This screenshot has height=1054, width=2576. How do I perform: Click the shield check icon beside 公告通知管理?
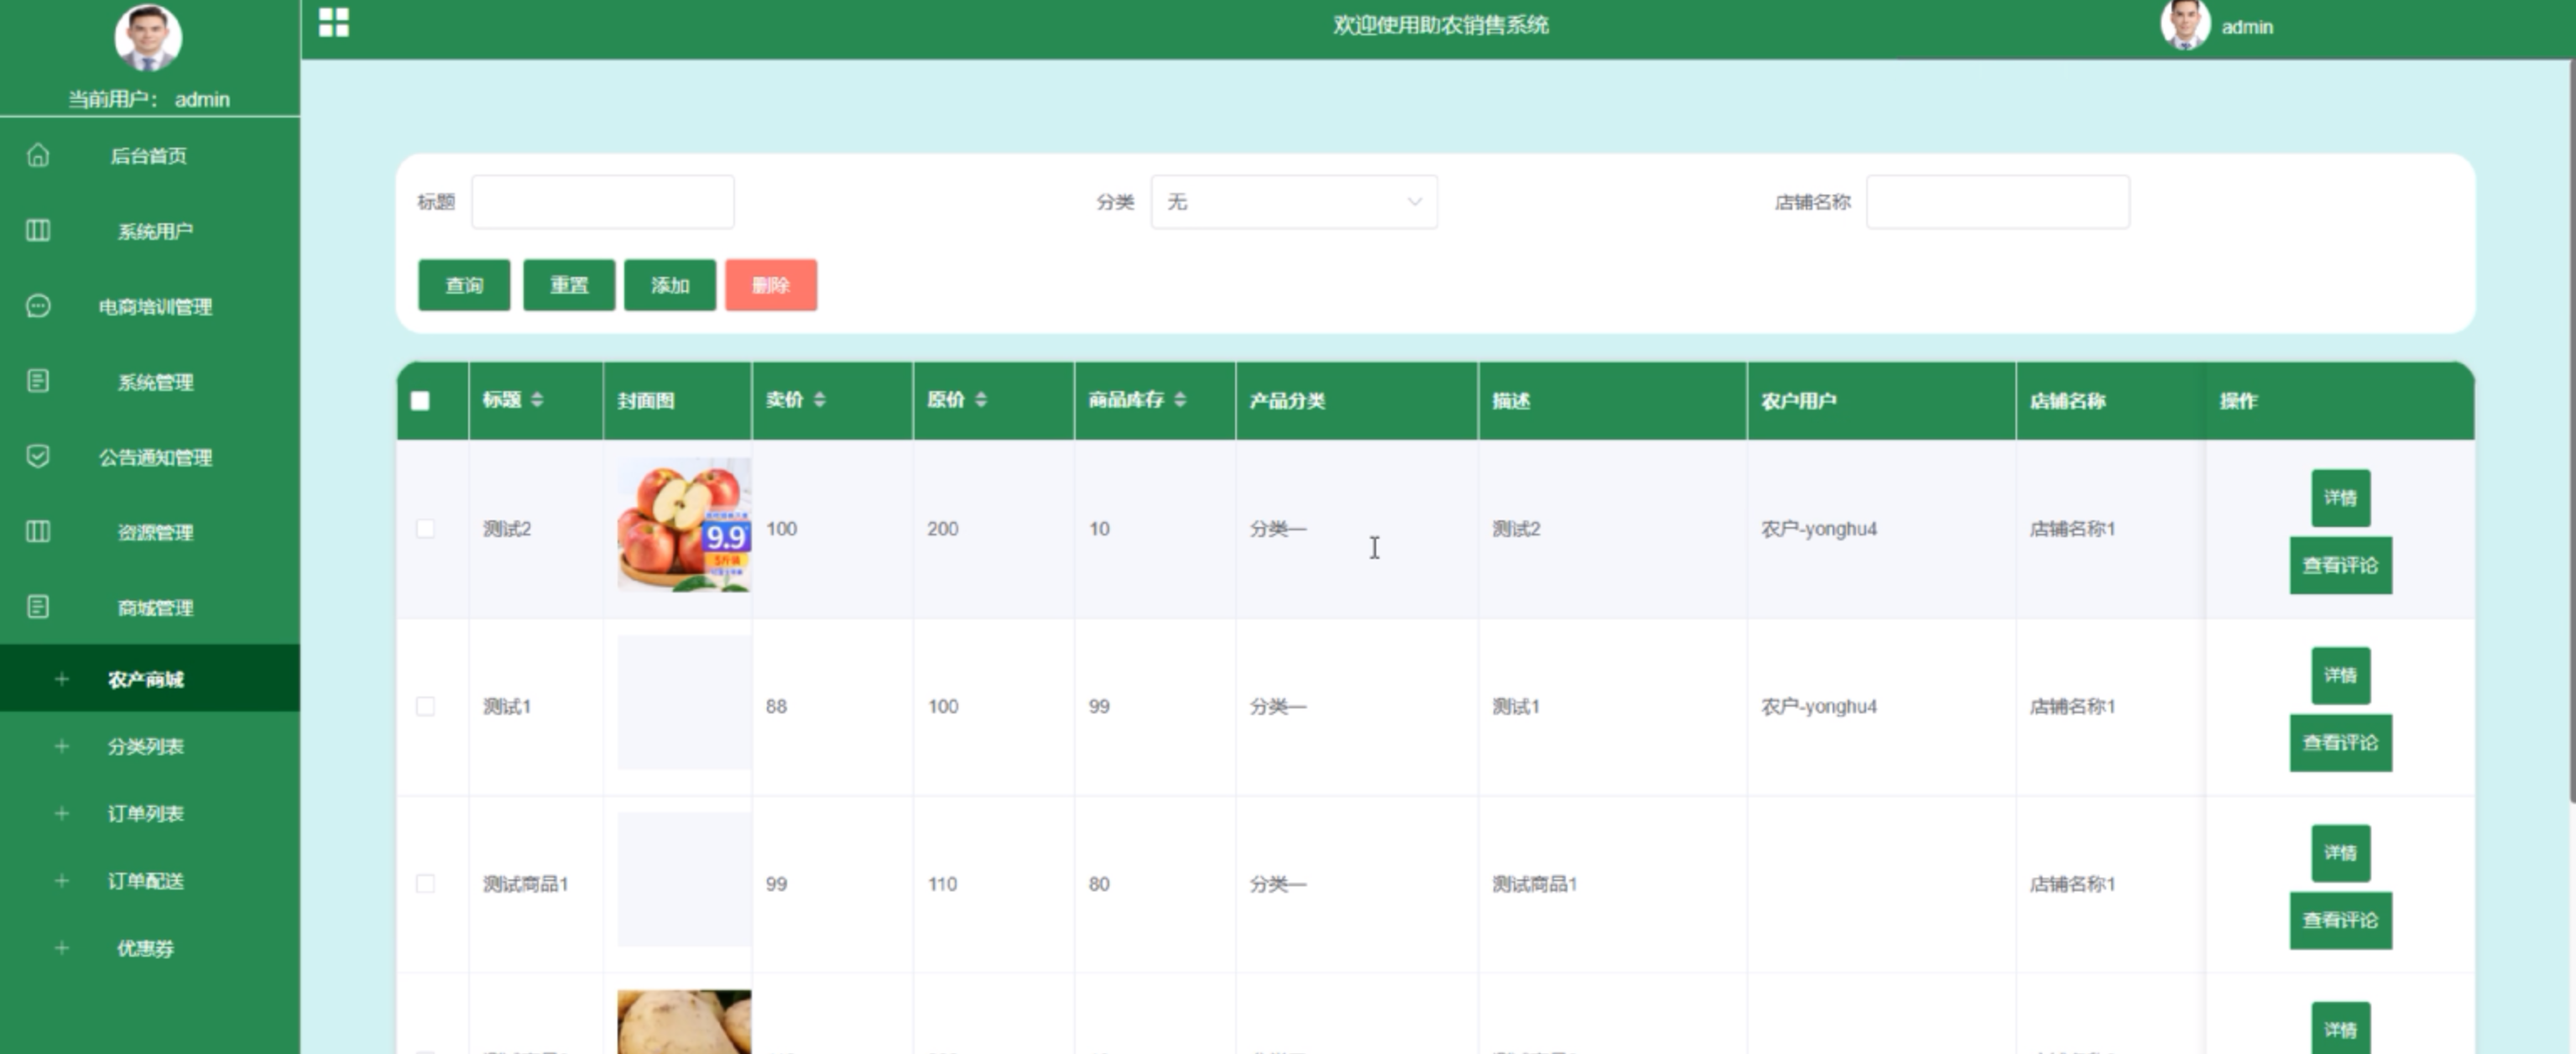38,457
